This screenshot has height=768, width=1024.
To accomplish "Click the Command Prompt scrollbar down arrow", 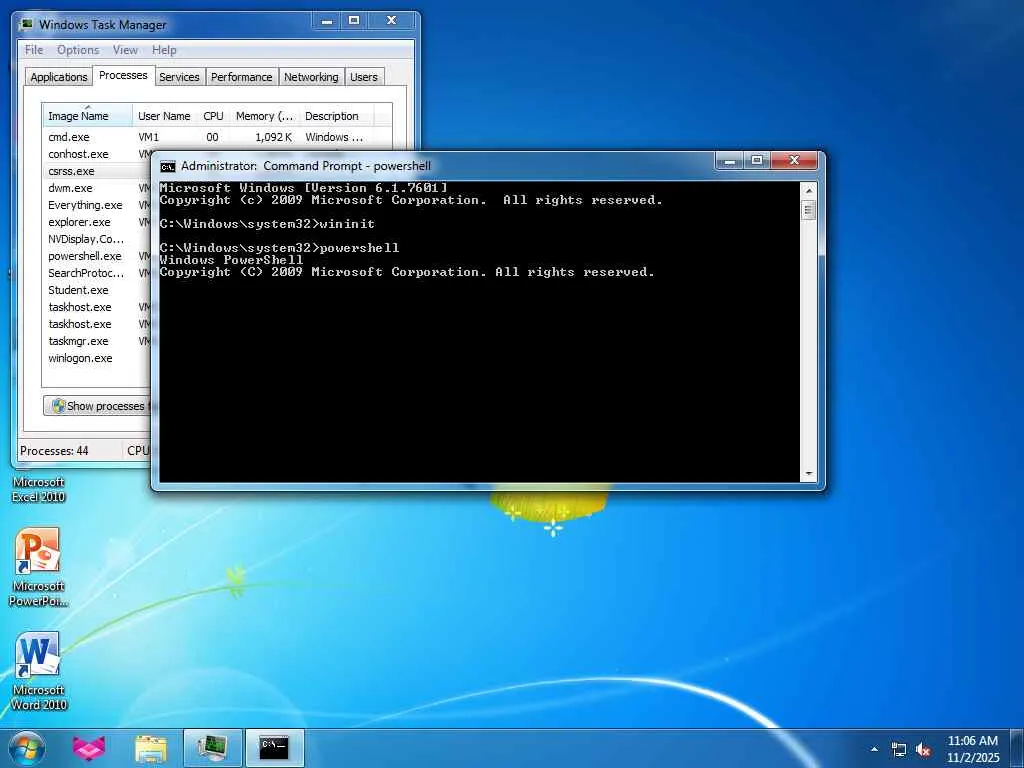I will click(x=808, y=473).
